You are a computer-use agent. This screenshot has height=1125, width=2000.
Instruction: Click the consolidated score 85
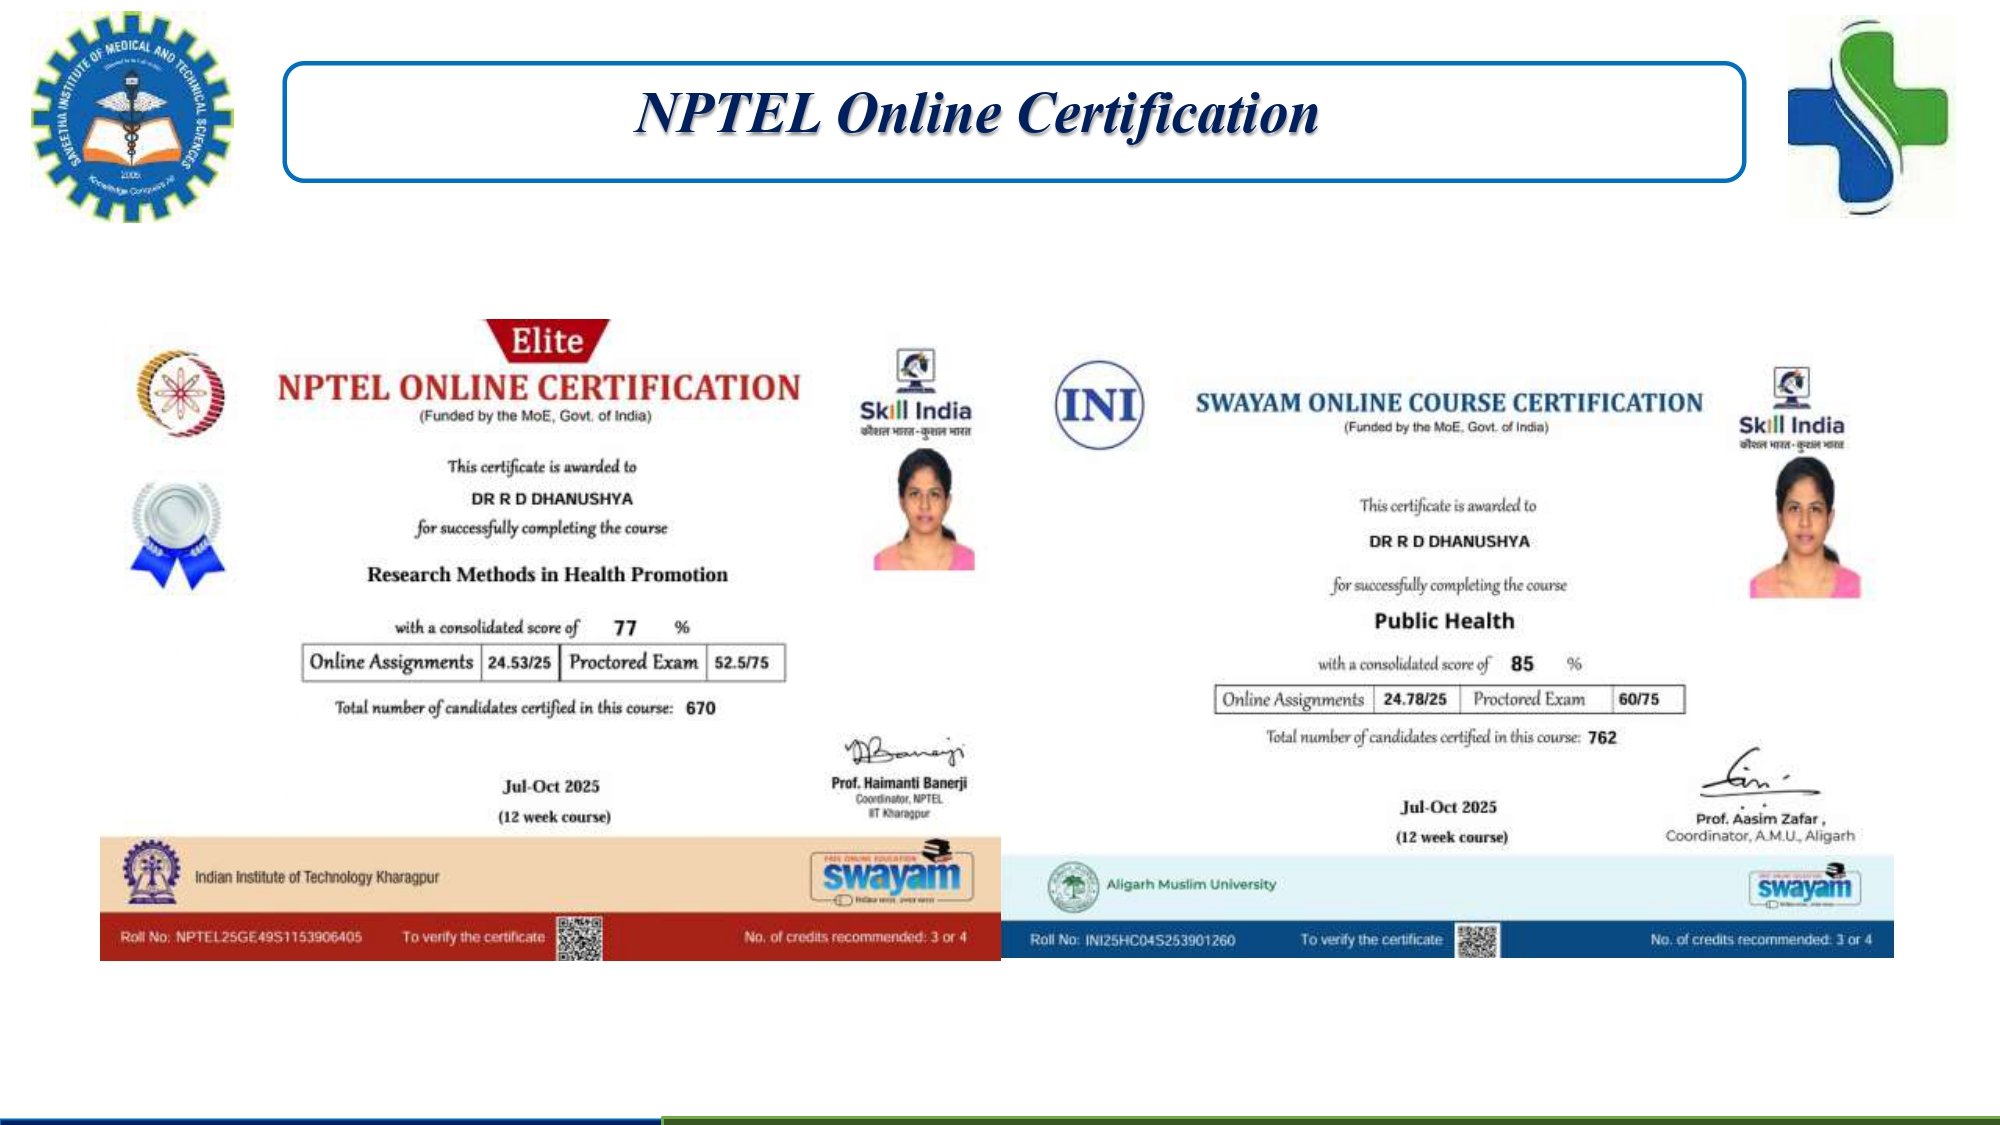click(x=1522, y=664)
